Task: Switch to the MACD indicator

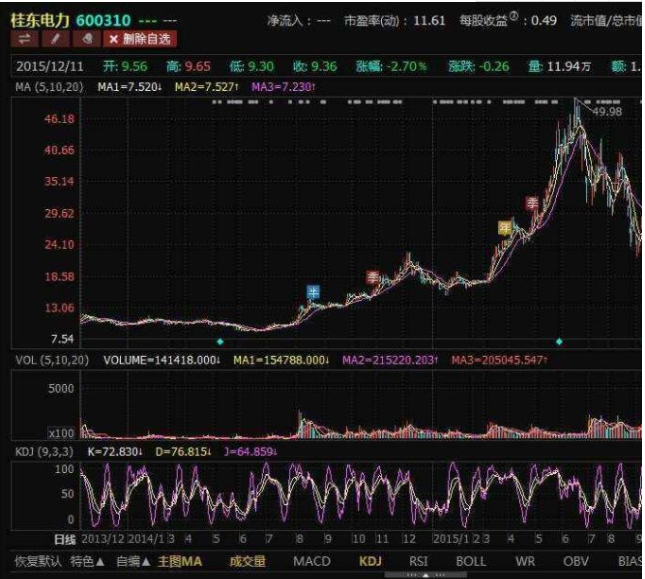Action: point(312,561)
